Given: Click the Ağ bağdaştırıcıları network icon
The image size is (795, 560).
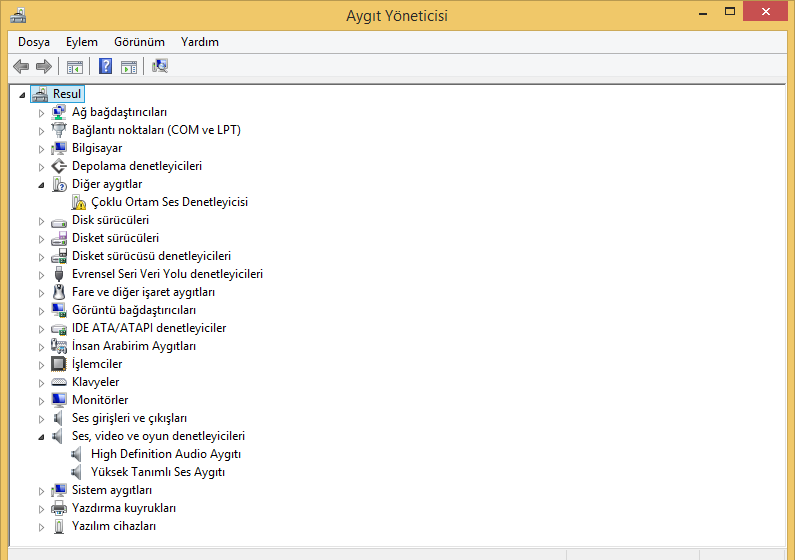Looking at the screenshot, I should coord(59,112).
